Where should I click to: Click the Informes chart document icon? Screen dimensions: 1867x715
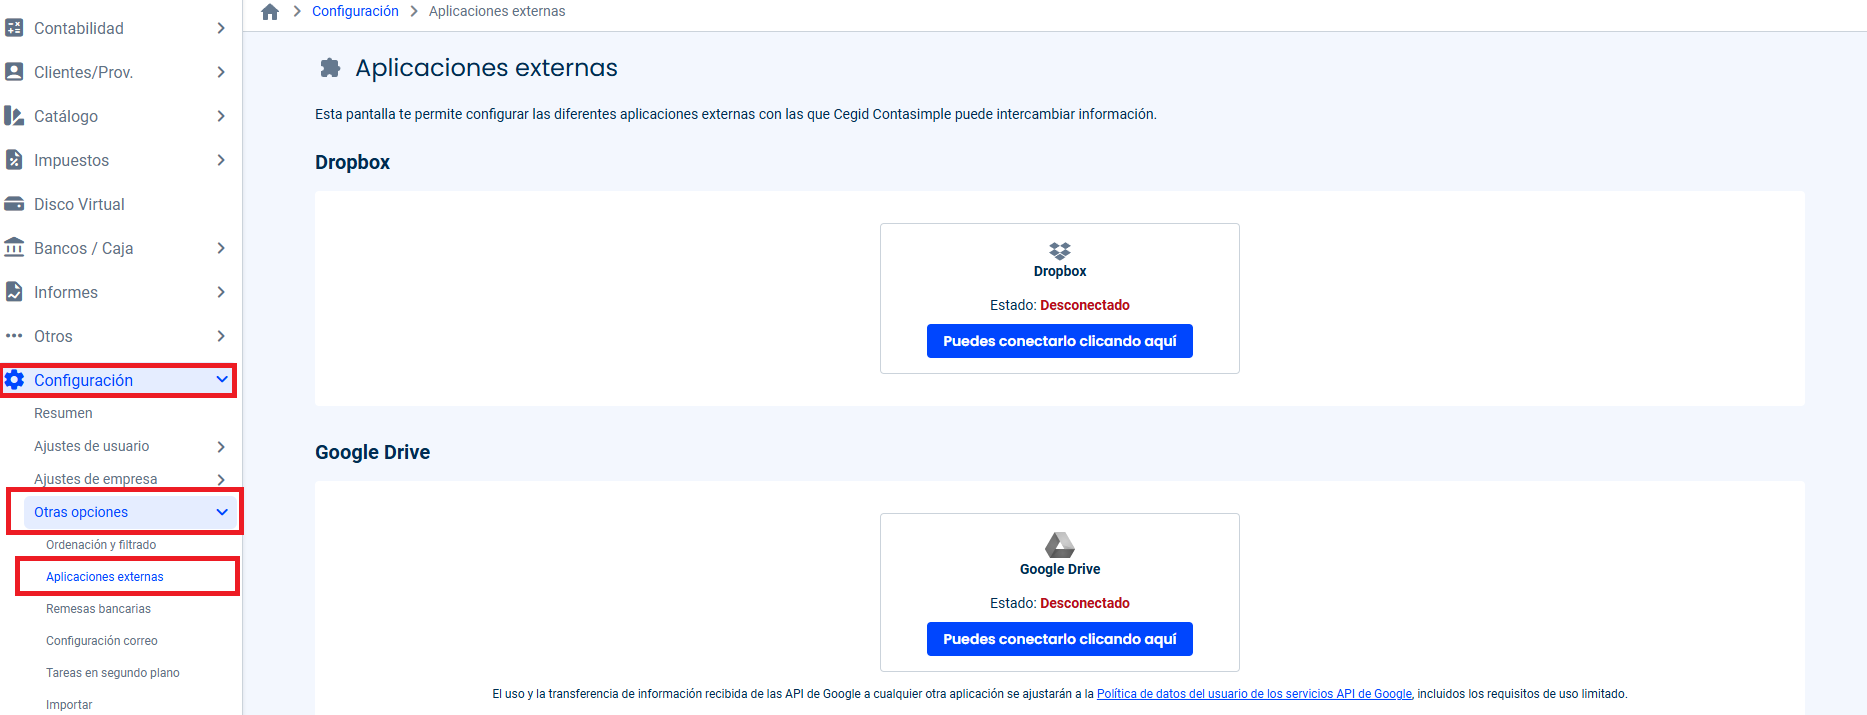click(x=14, y=292)
